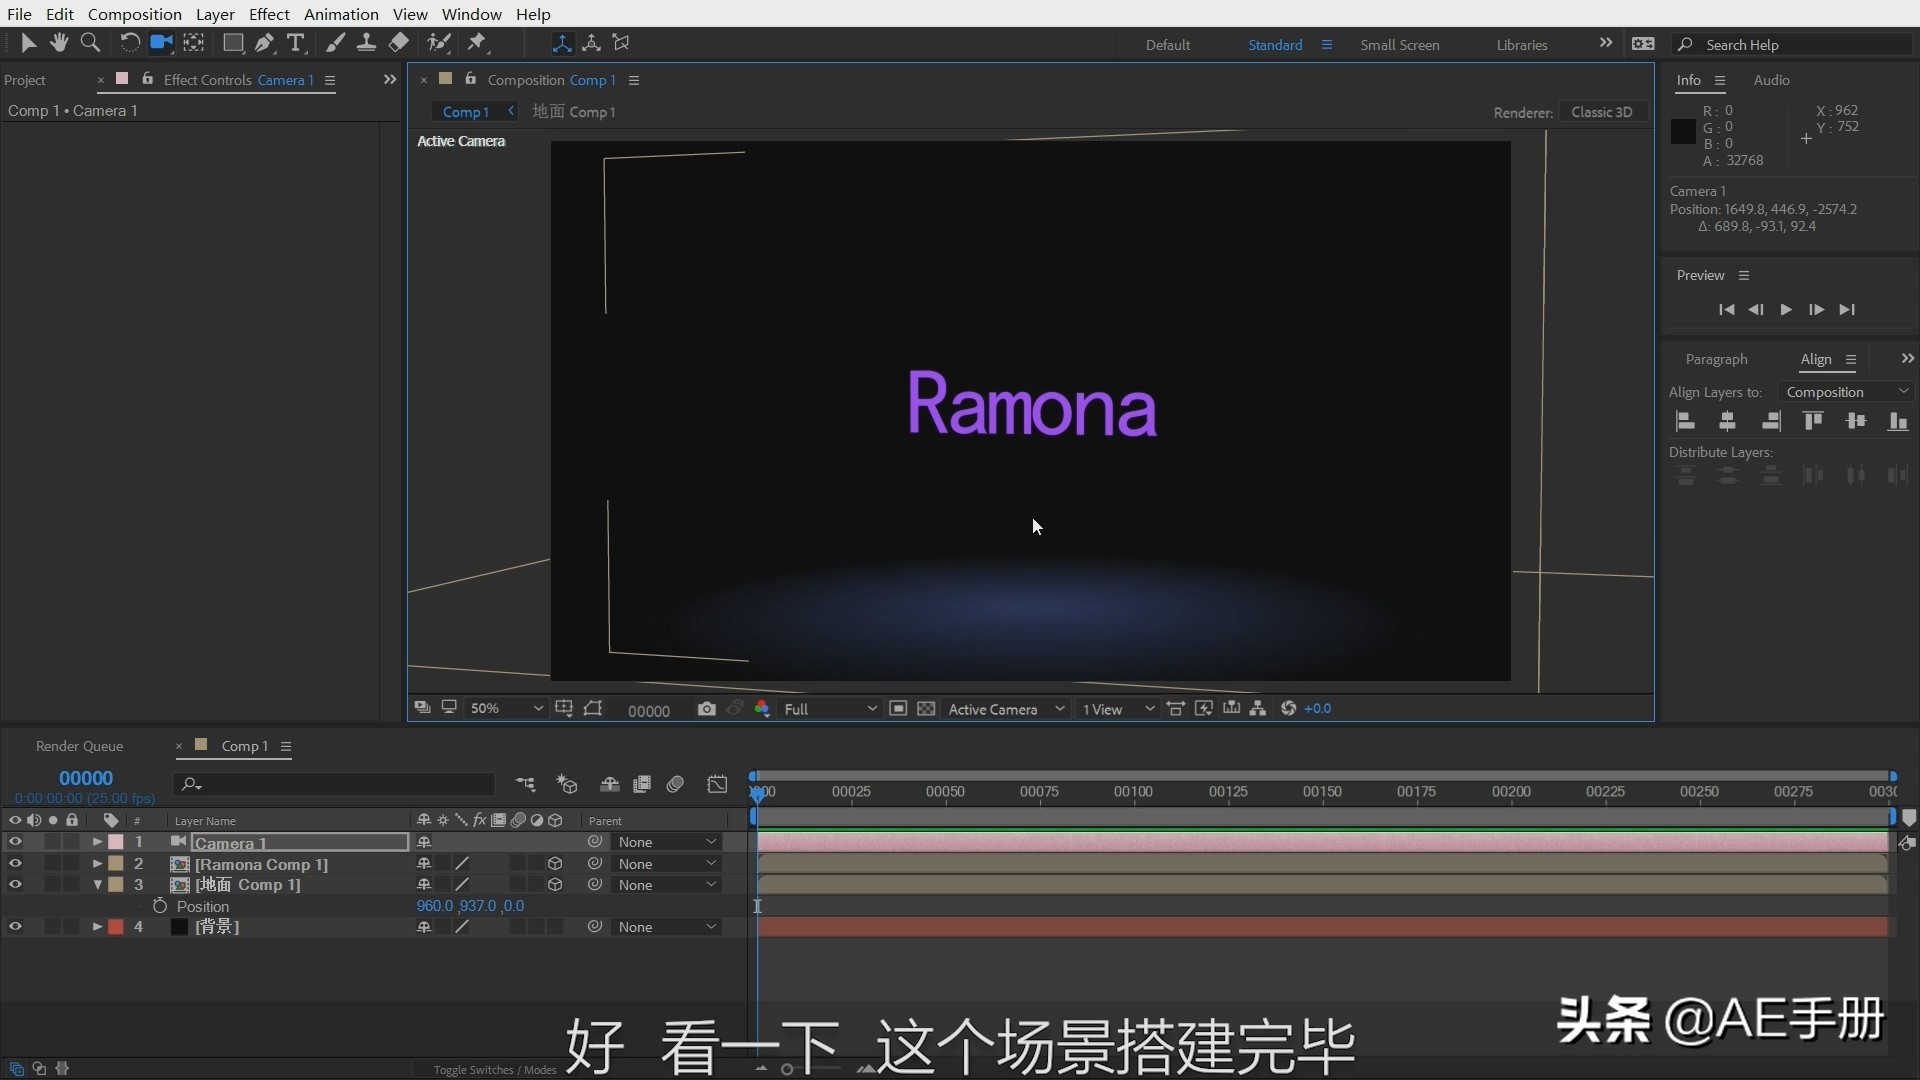1920x1080 pixels.
Task: Click the Position stopwatch icon
Action: [160, 906]
